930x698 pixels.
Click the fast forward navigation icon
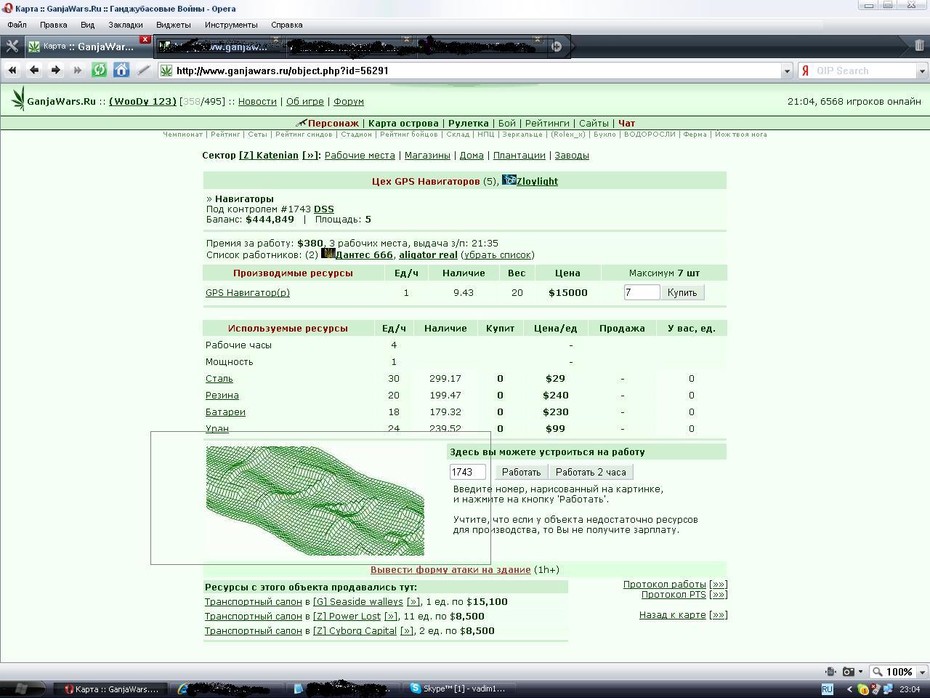(77, 70)
